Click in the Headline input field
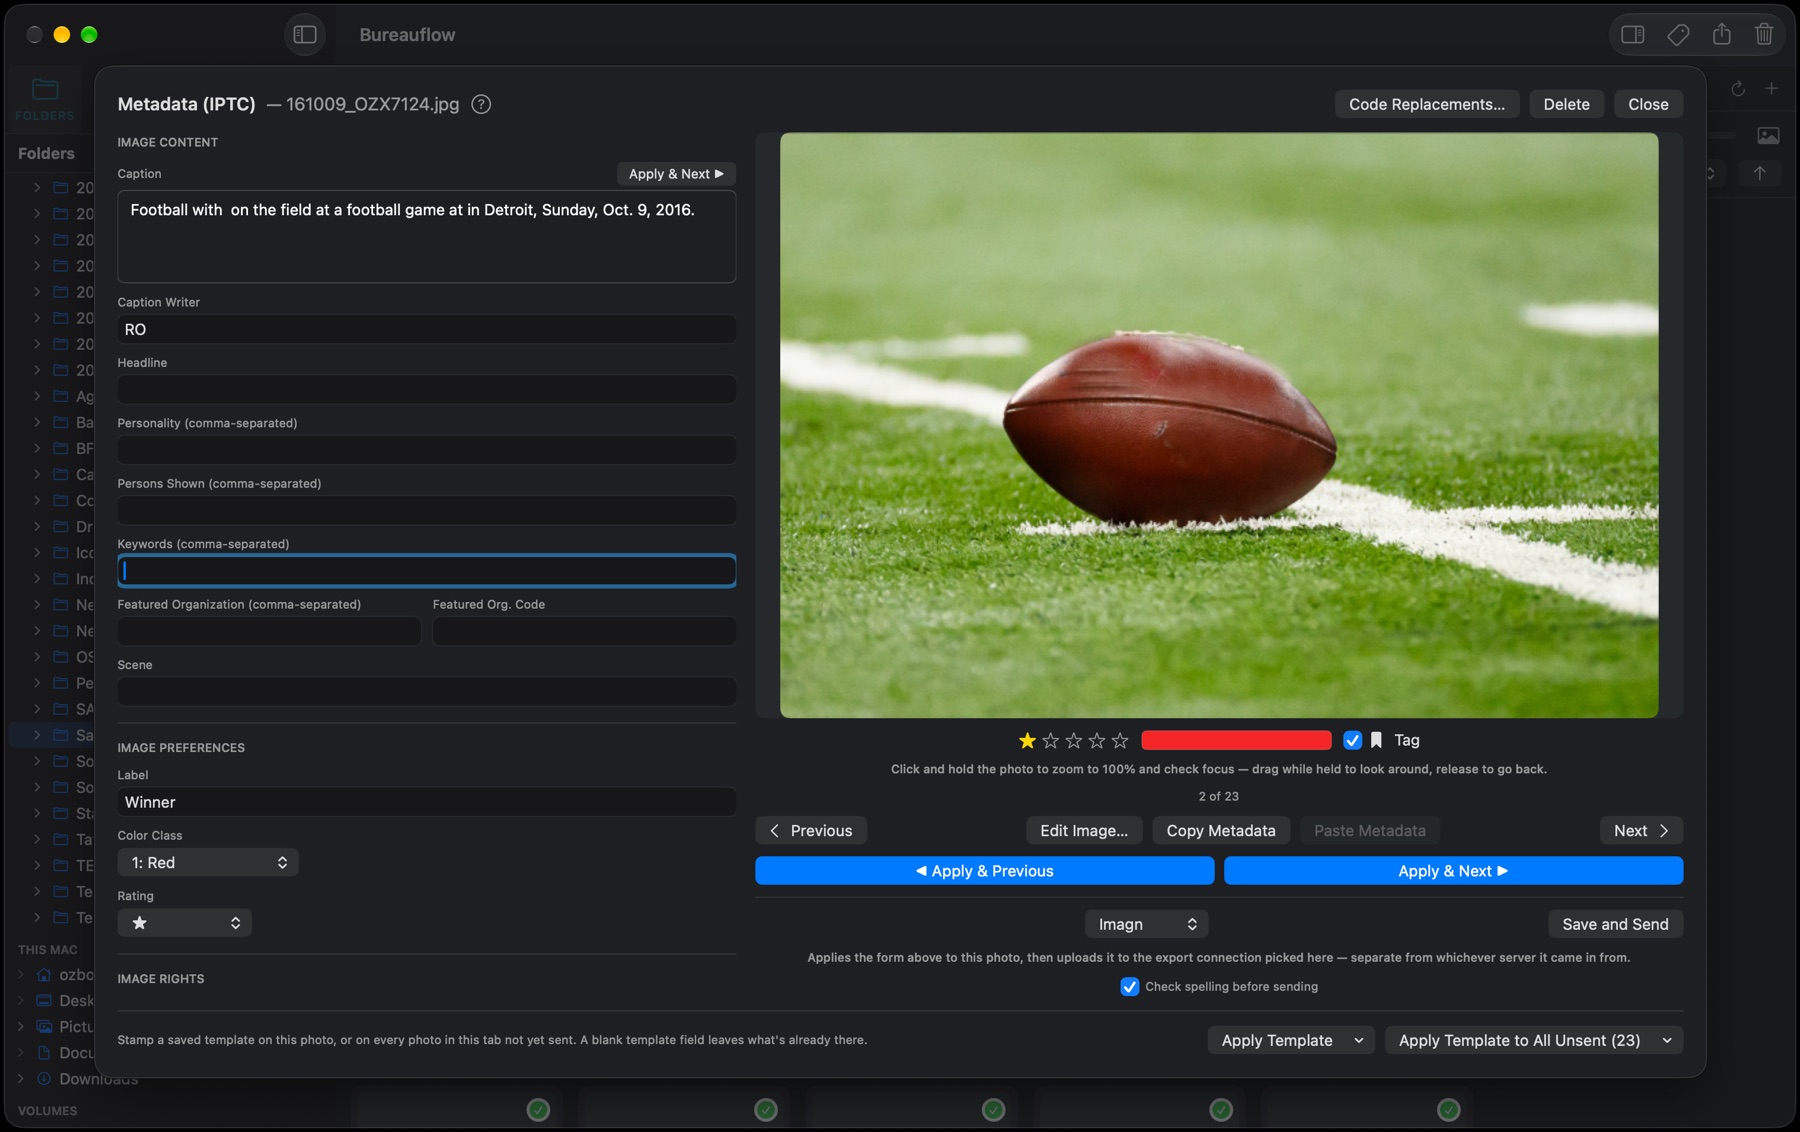This screenshot has width=1800, height=1132. tap(427, 389)
